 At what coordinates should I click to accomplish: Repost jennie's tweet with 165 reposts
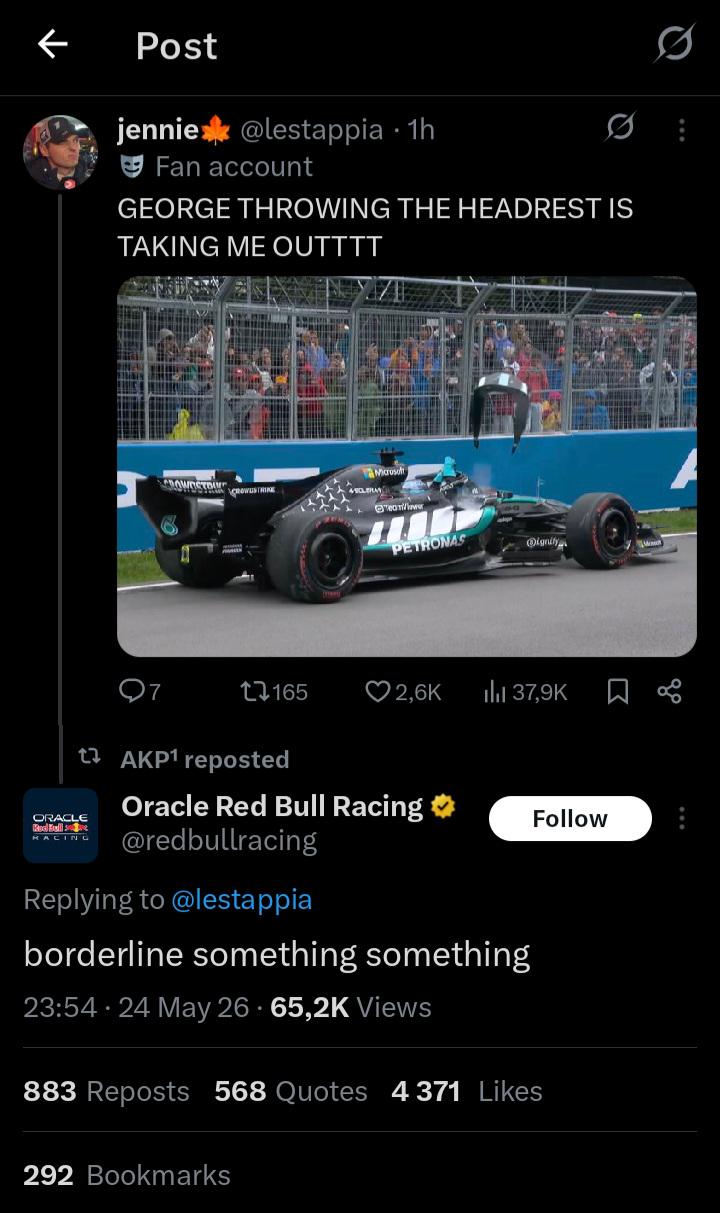click(x=275, y=691)
